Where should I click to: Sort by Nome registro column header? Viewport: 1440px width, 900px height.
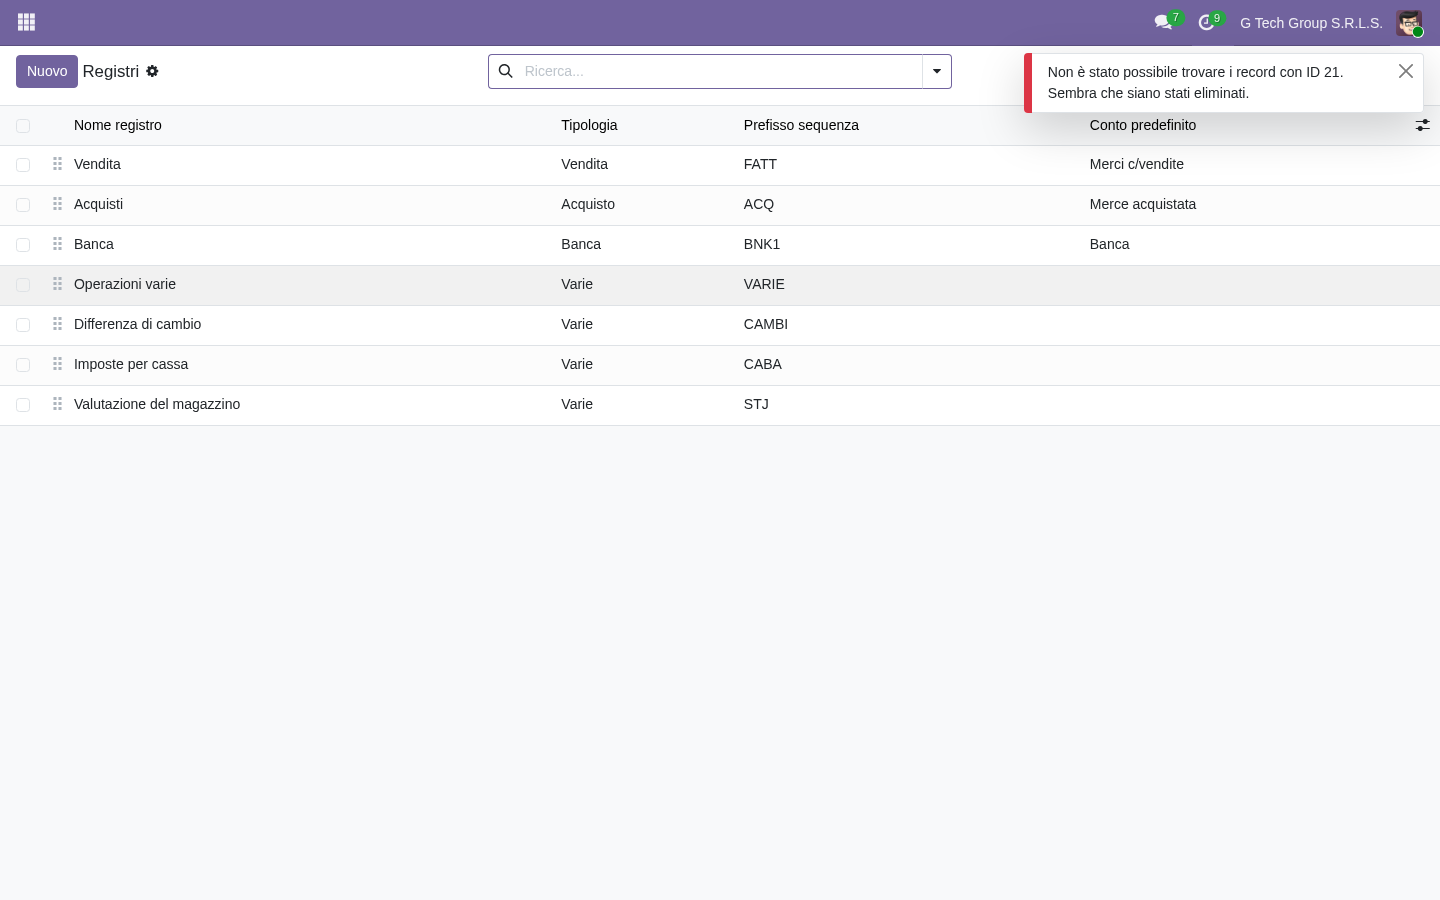(118, 125)
